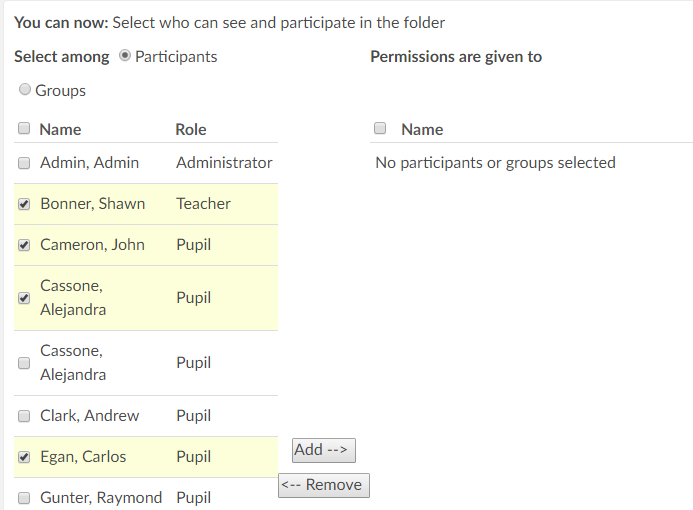
Task: Check the unselected Cassone, Alejandra checkbox
Action: click(24, 363)
